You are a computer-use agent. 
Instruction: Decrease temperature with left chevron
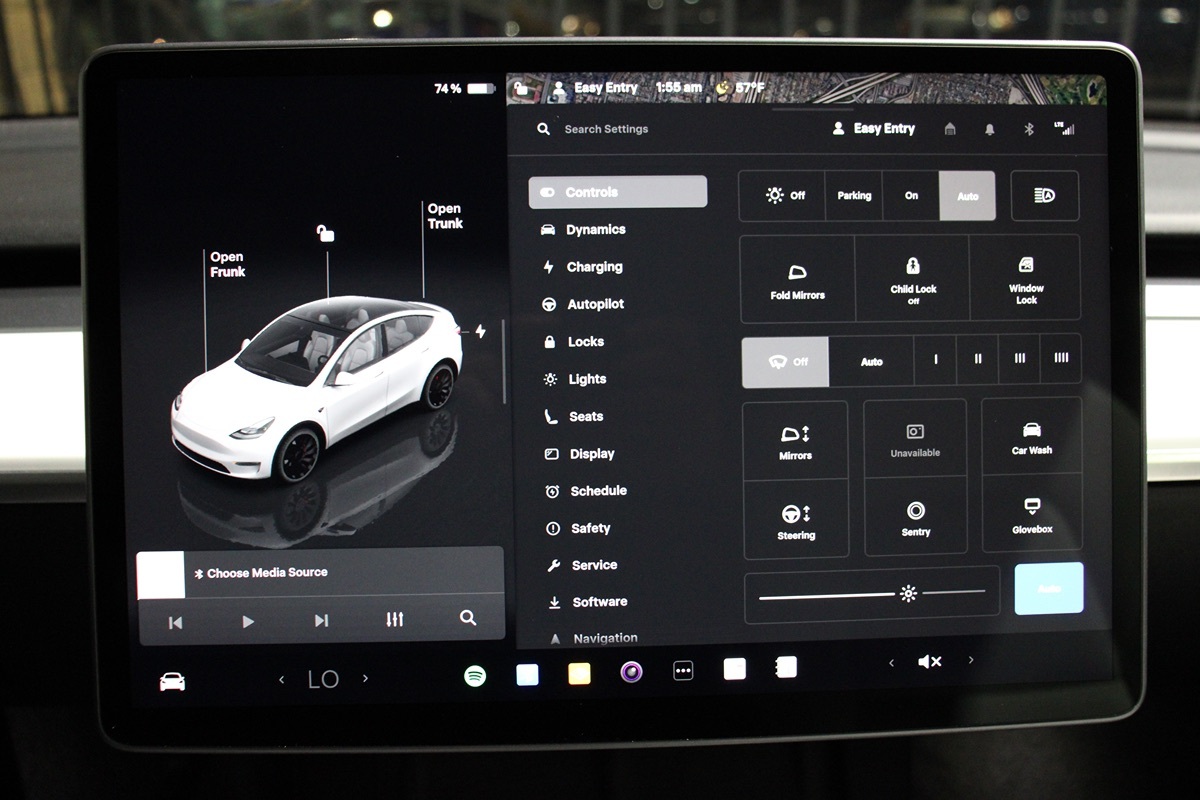tap(281, 680)
